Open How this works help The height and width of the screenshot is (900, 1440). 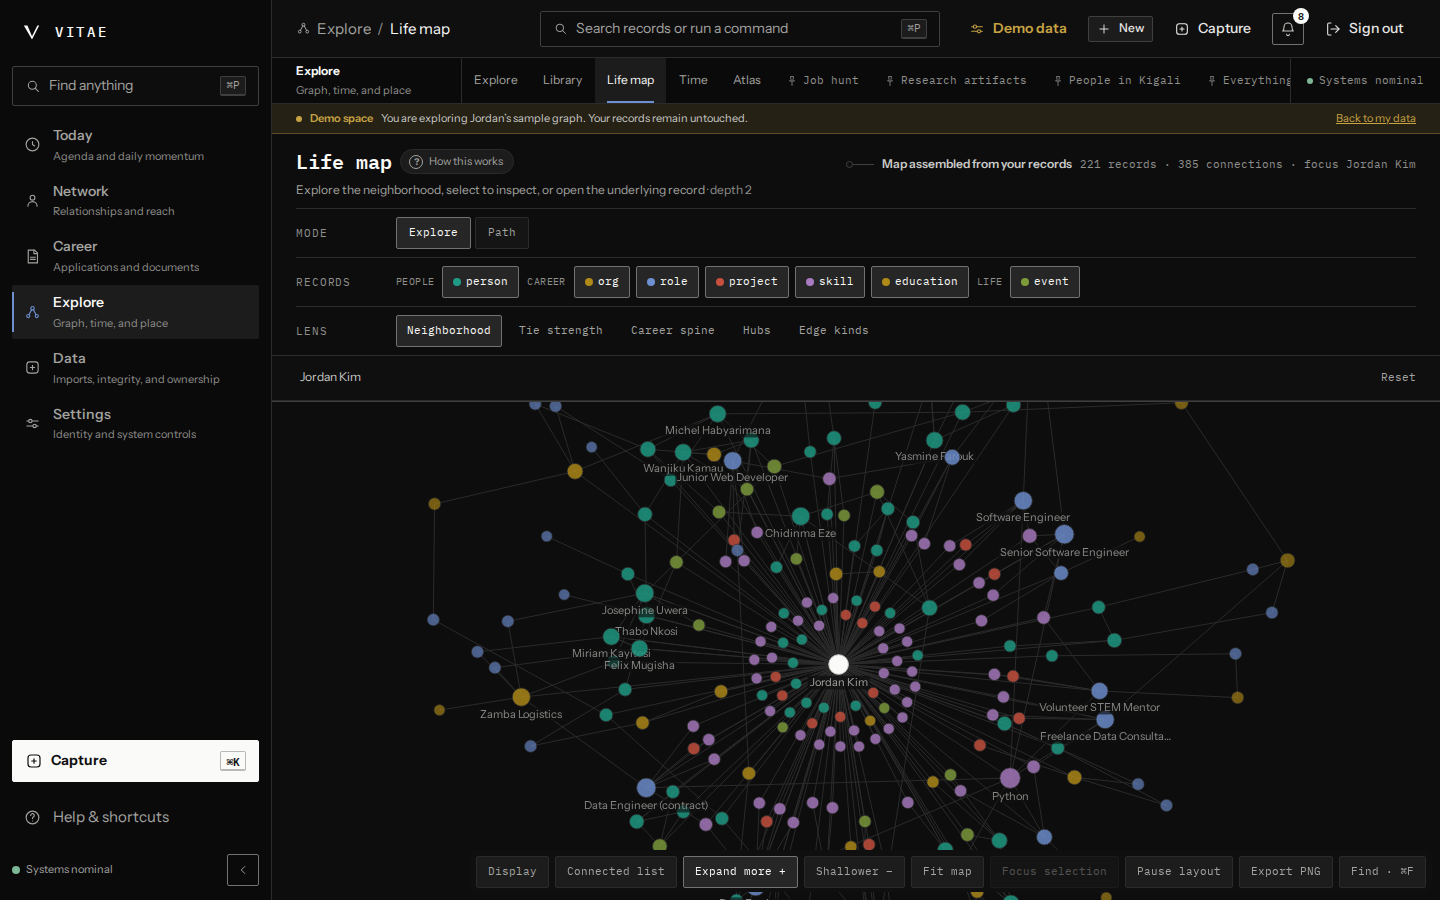click(x=457, y=162)
